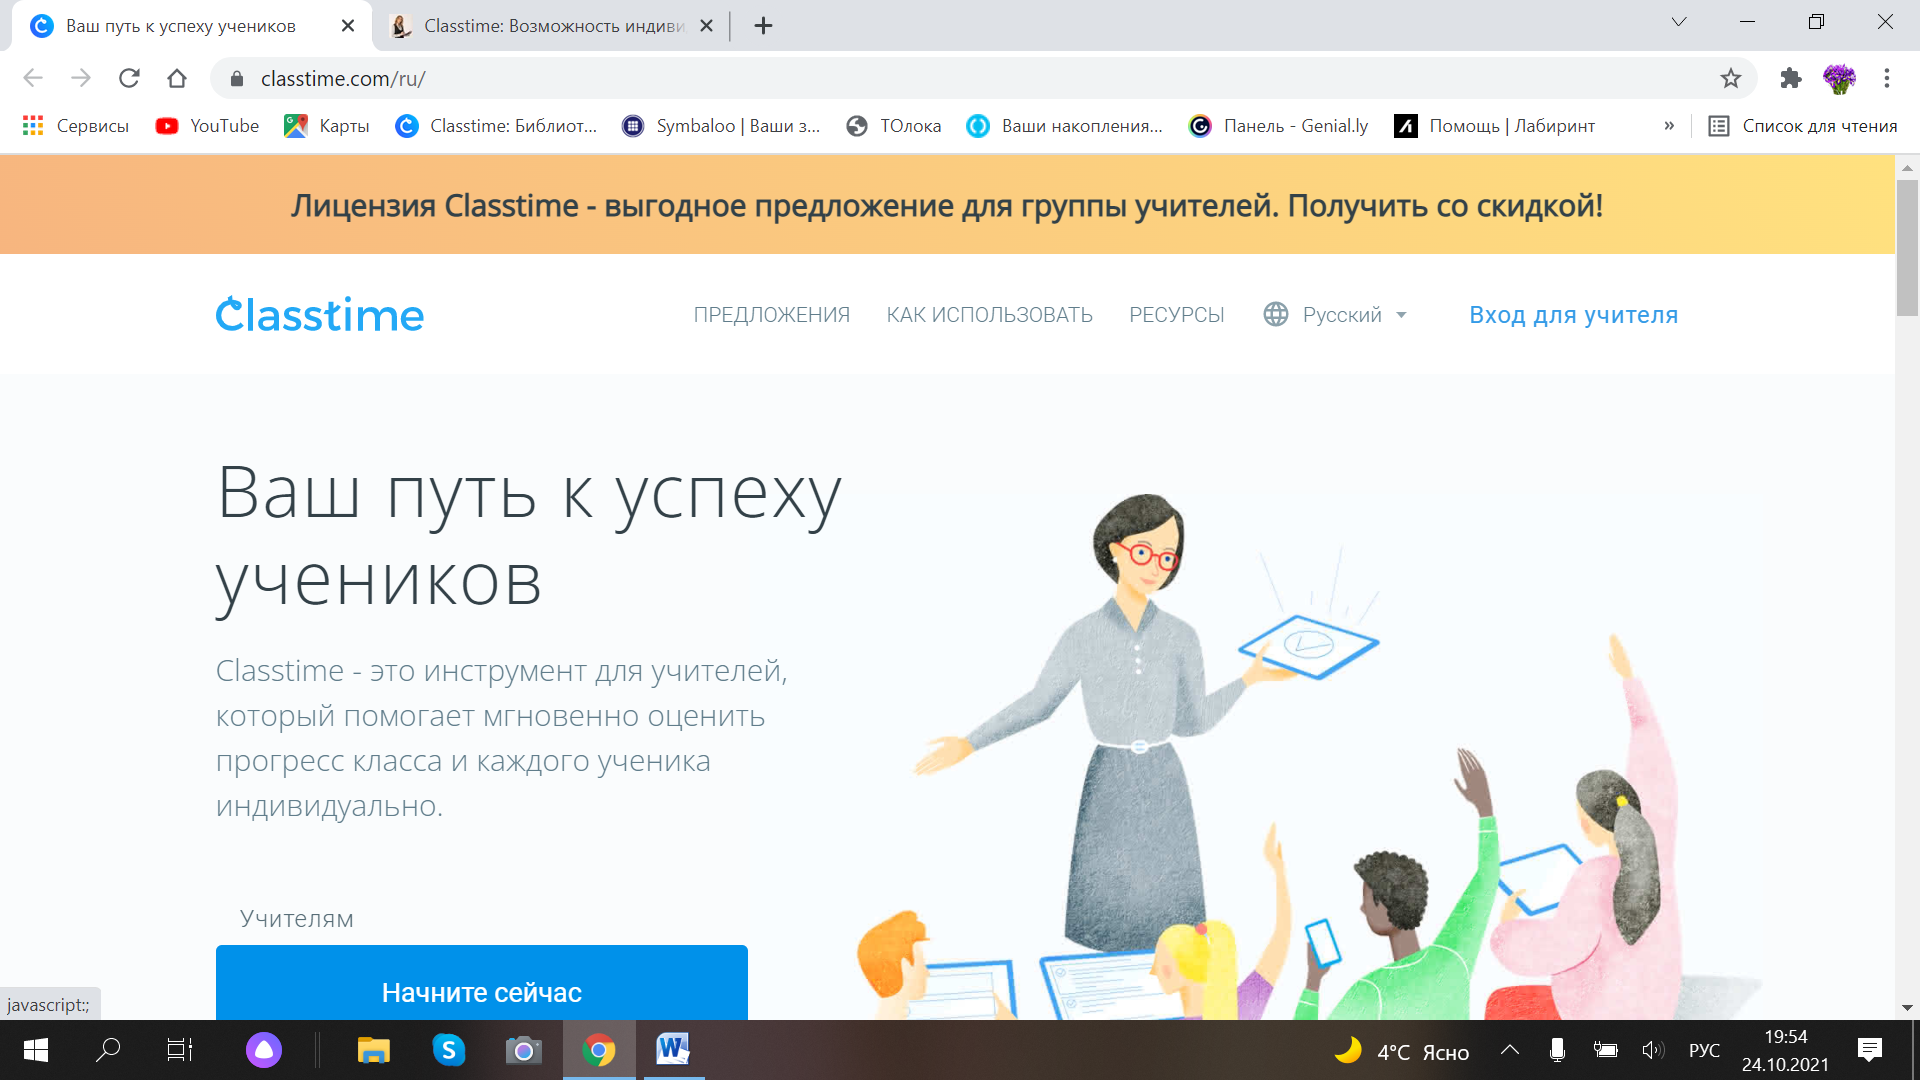Open the КАК ИСПОЛЬЗОВАТЬ menu
Image resolution: width=1920 pixels, height=1080 pixels.
990,315
